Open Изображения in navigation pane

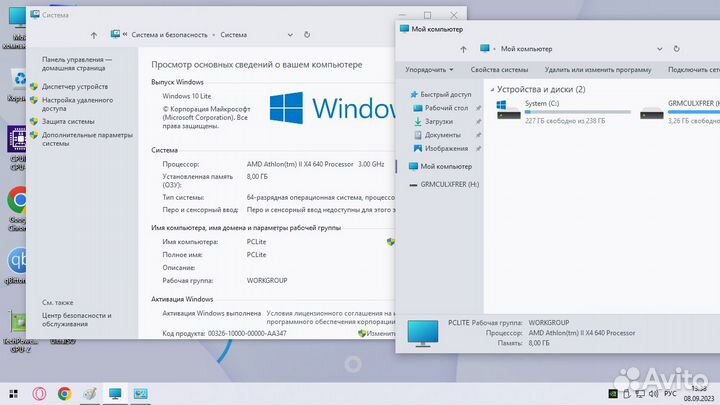(446, 148)
